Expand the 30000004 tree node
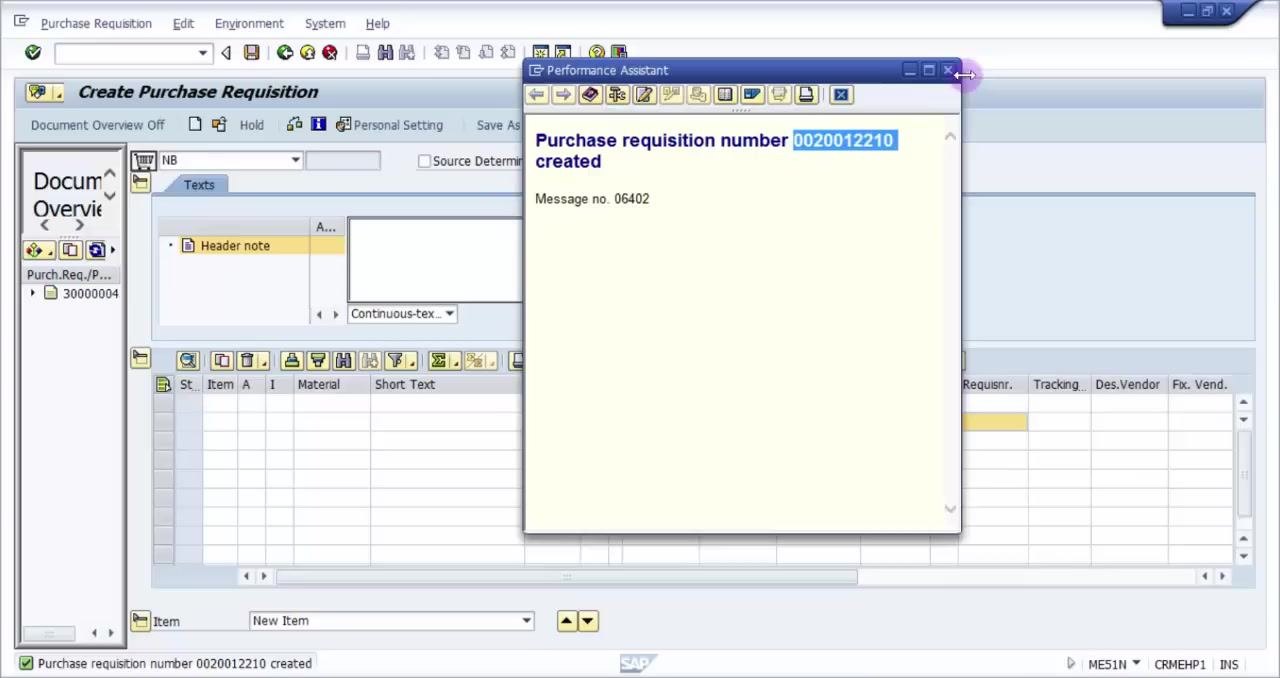 coord(33,293)
